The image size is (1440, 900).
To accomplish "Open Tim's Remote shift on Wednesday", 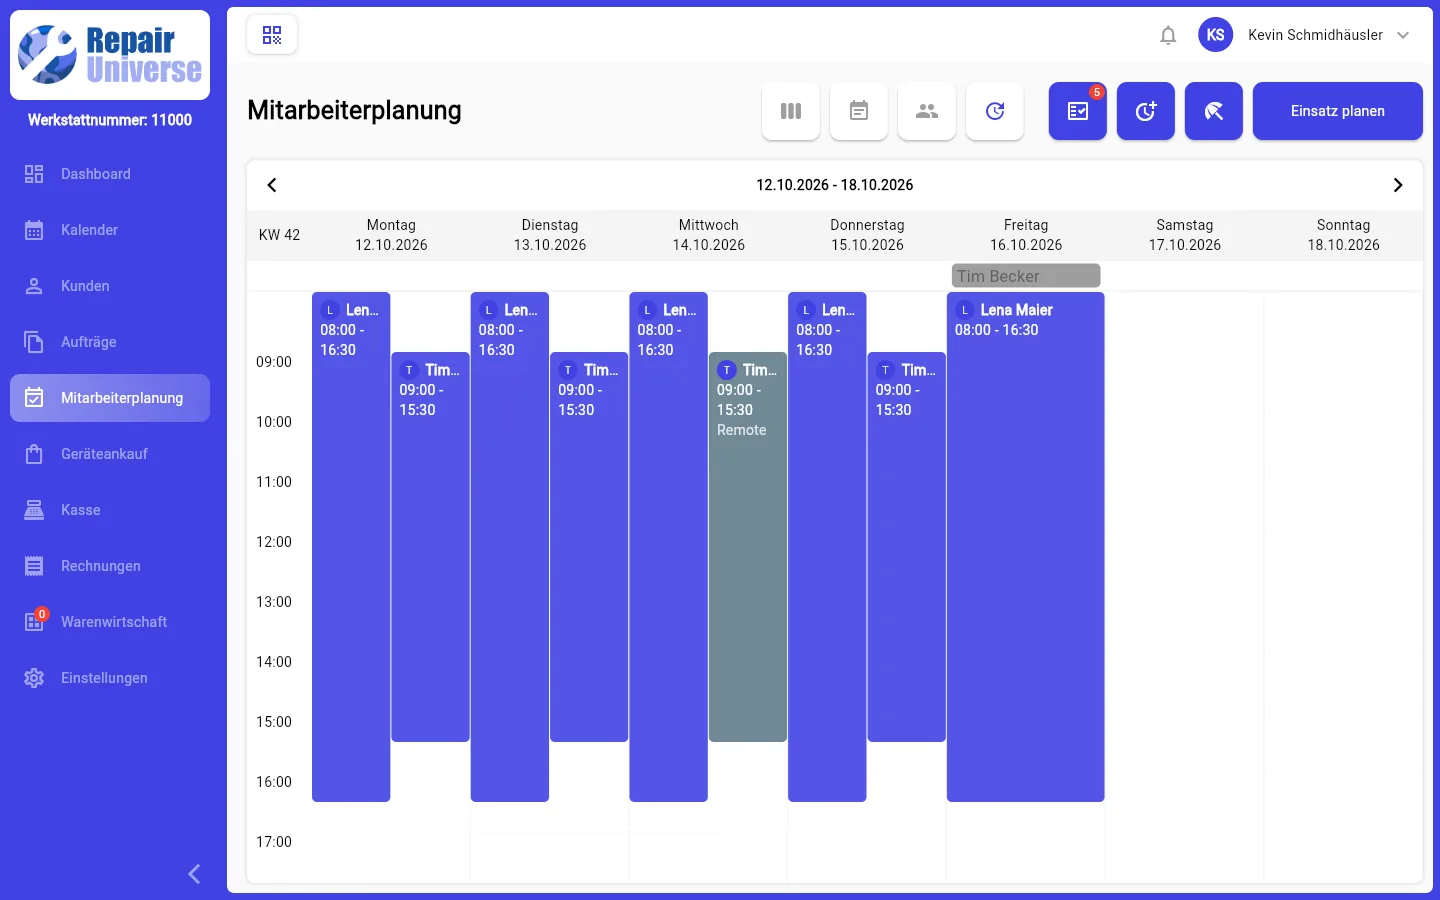I will click(x=748, y=547).
